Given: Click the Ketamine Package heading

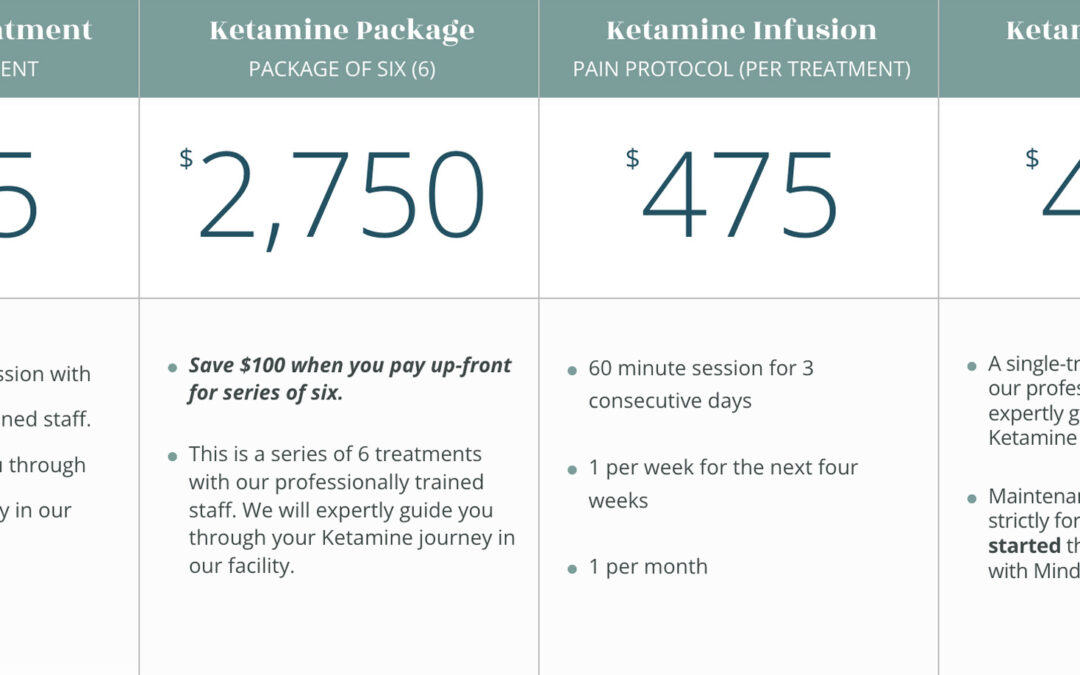Looking at the screenshot, I should tap(342, 31).
